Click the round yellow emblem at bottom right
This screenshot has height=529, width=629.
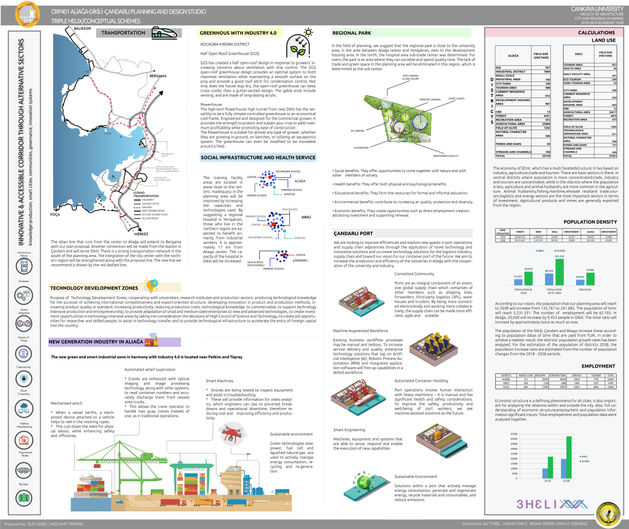coord(608,513)
